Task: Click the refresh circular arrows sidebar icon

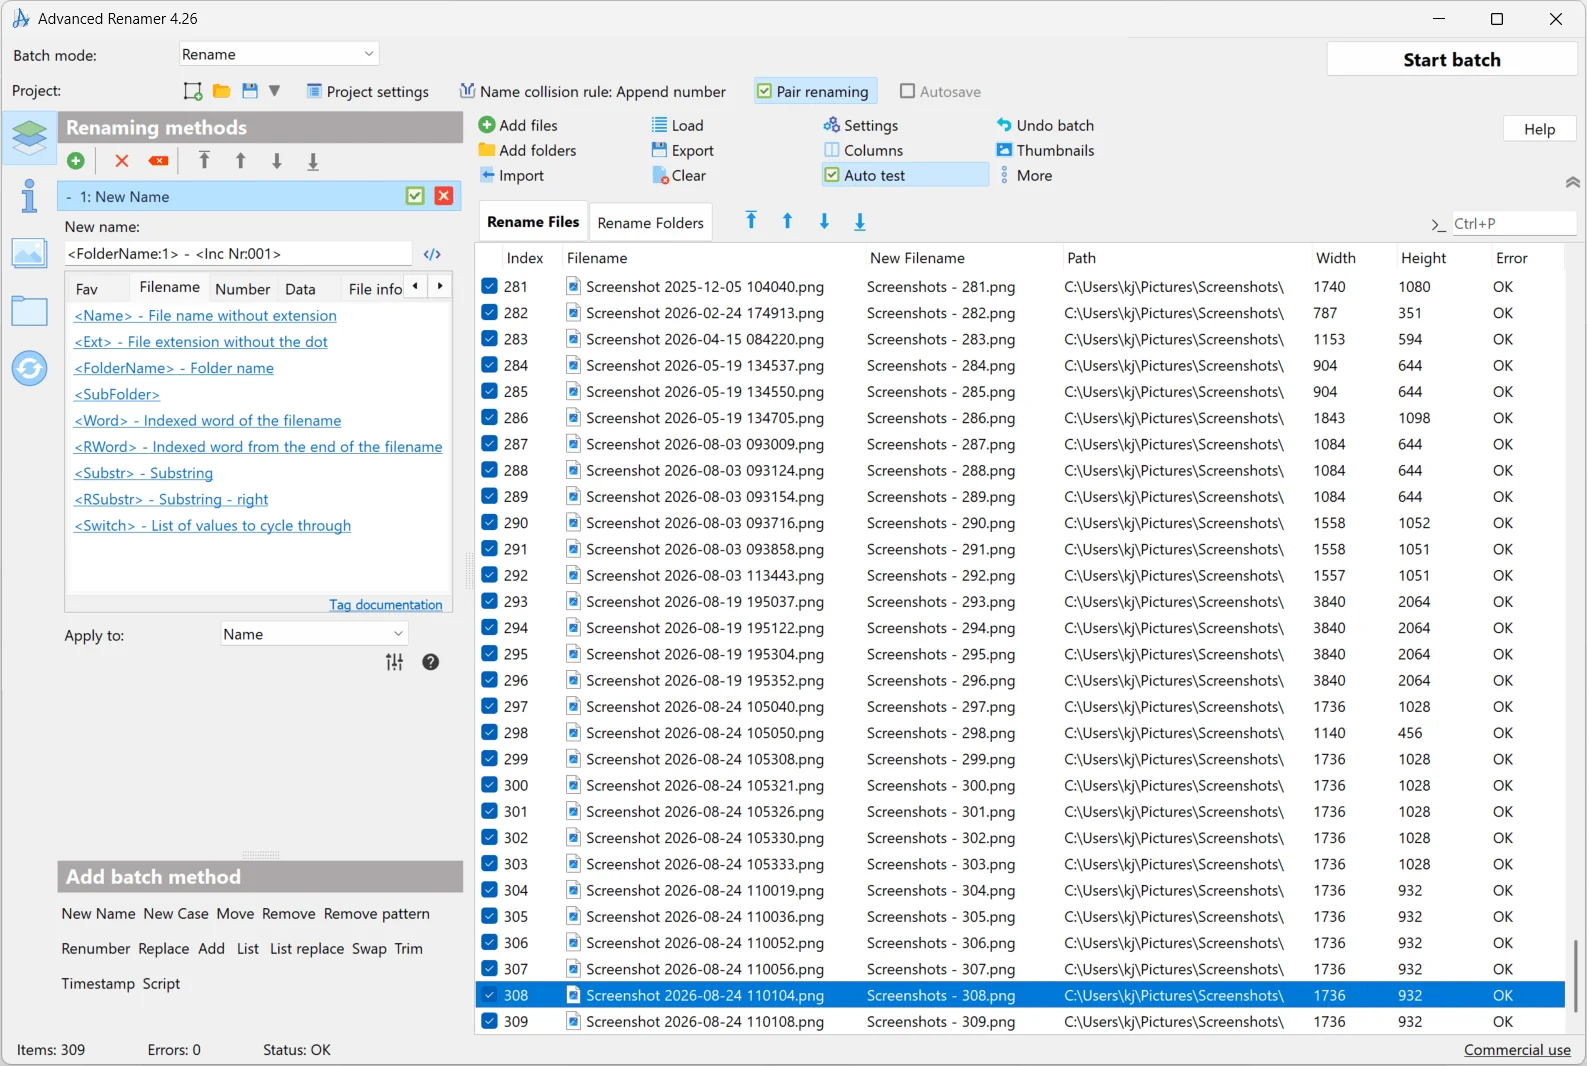Action: click(x=29, y=369)
